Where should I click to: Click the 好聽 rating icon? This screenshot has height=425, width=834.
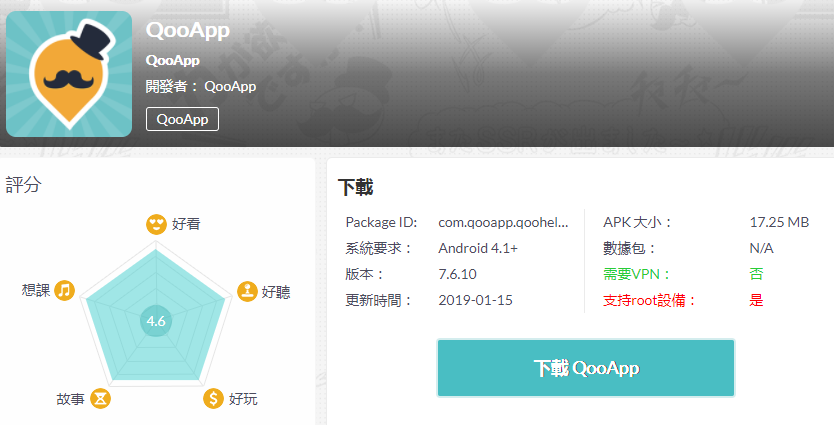coord(247,291)
